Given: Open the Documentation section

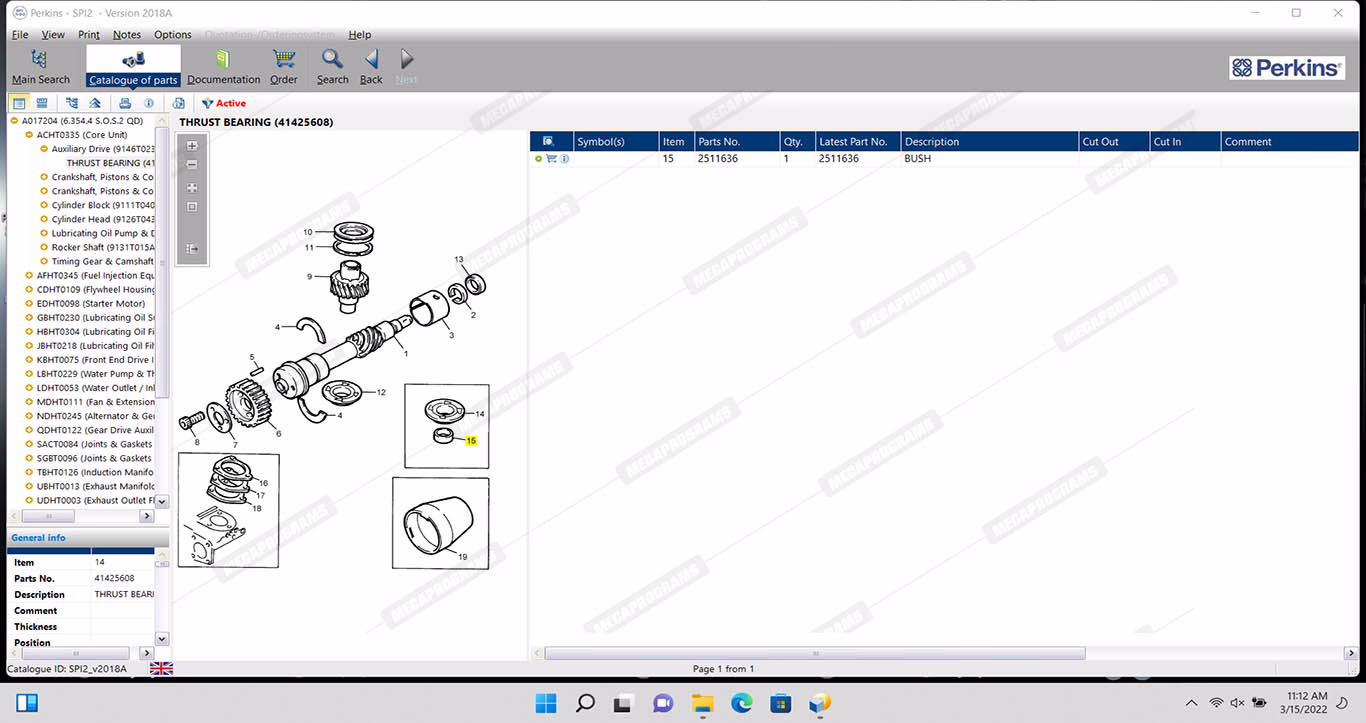Looking at the screenshot, I should [x=223, y=66].
